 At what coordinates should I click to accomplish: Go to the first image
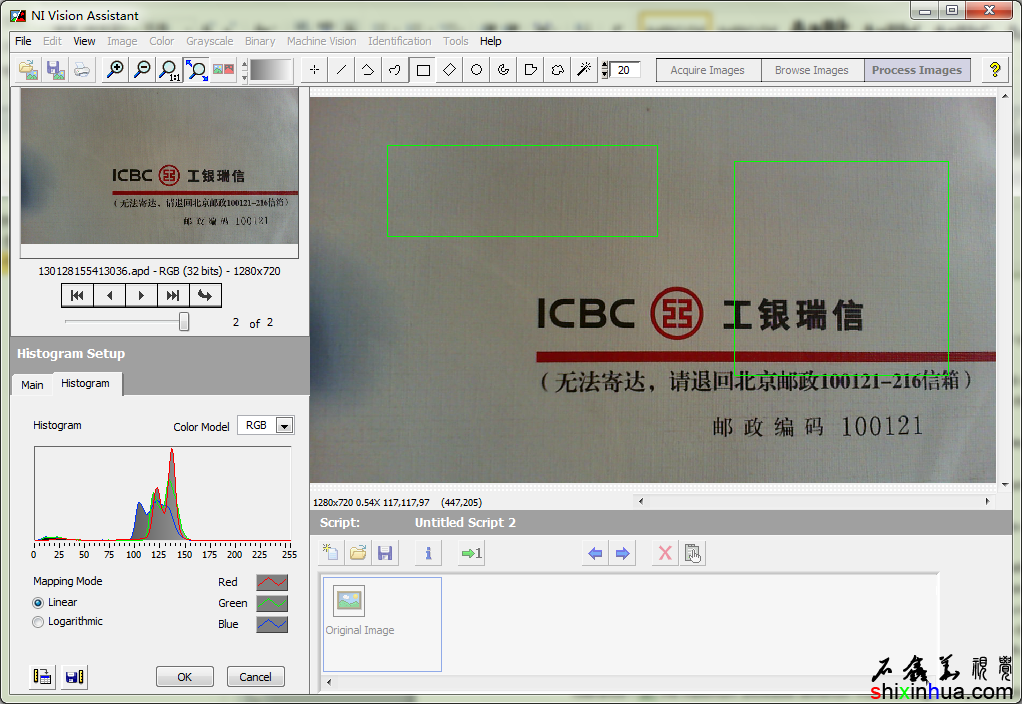78,295
